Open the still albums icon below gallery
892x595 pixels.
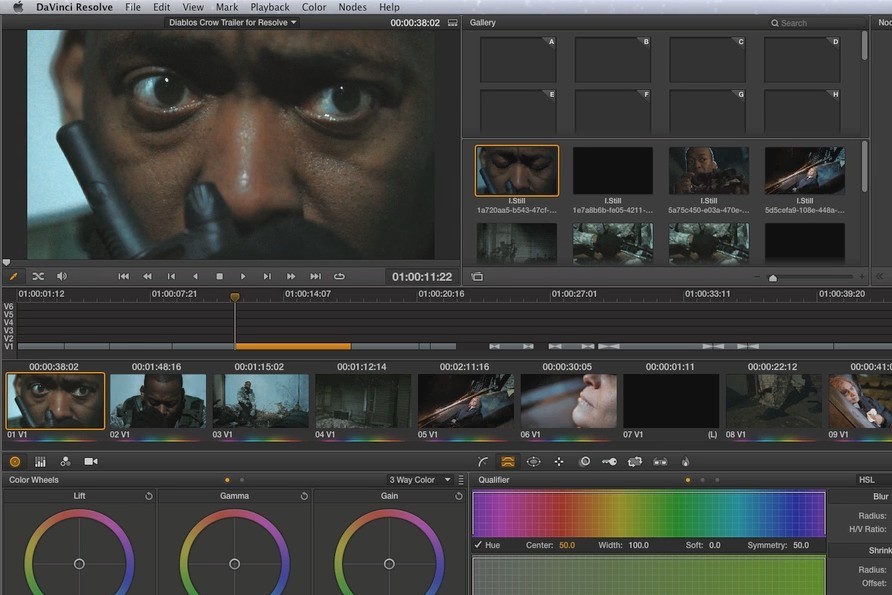pyautogui.click(x=477, y=277)
